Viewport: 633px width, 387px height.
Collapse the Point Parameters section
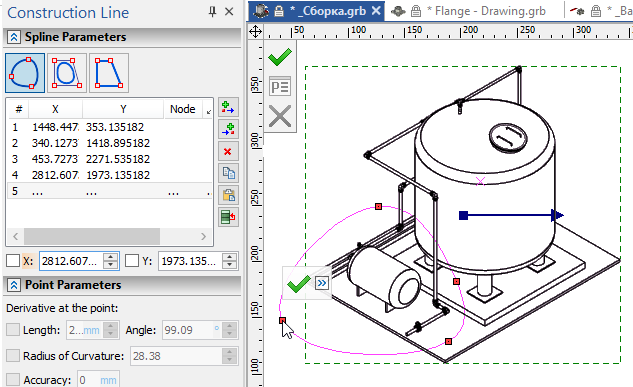tap(14, 285)
